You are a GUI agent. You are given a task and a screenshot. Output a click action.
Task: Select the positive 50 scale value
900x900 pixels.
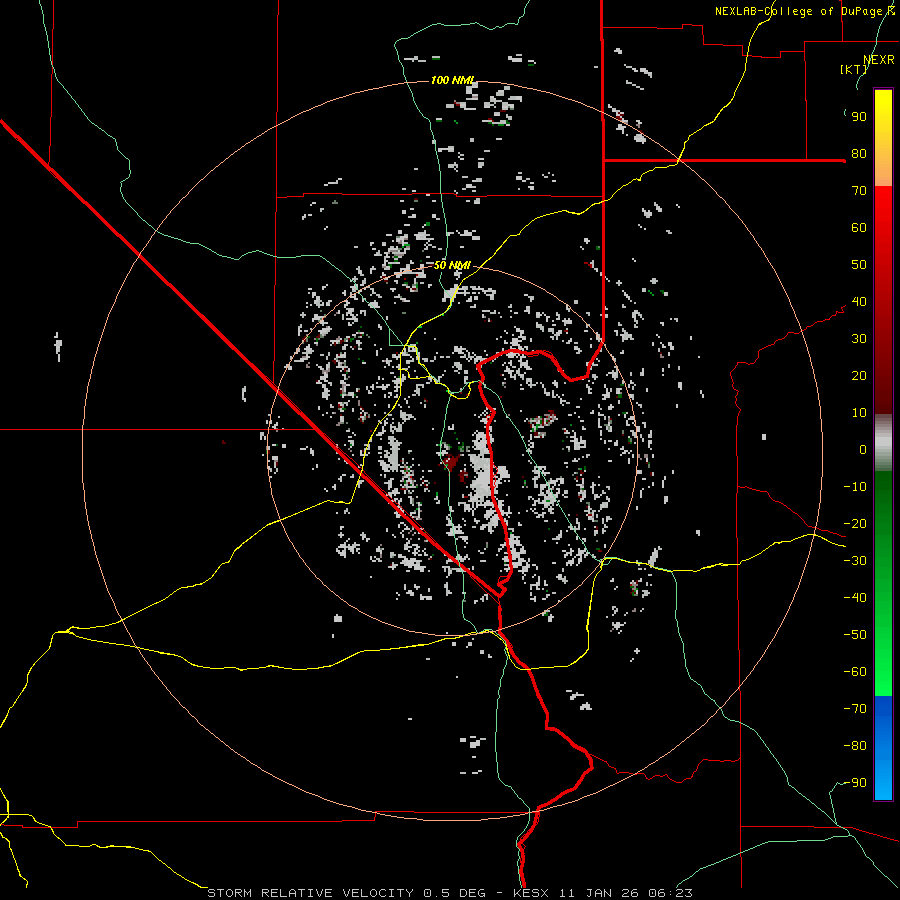click(859, 265)
